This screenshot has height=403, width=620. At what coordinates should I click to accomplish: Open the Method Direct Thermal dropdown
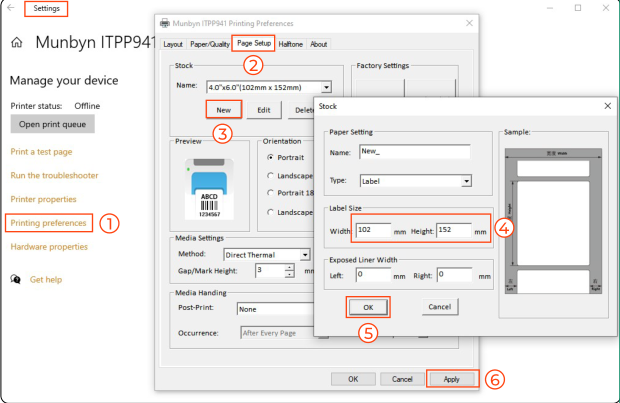point(305,255)
